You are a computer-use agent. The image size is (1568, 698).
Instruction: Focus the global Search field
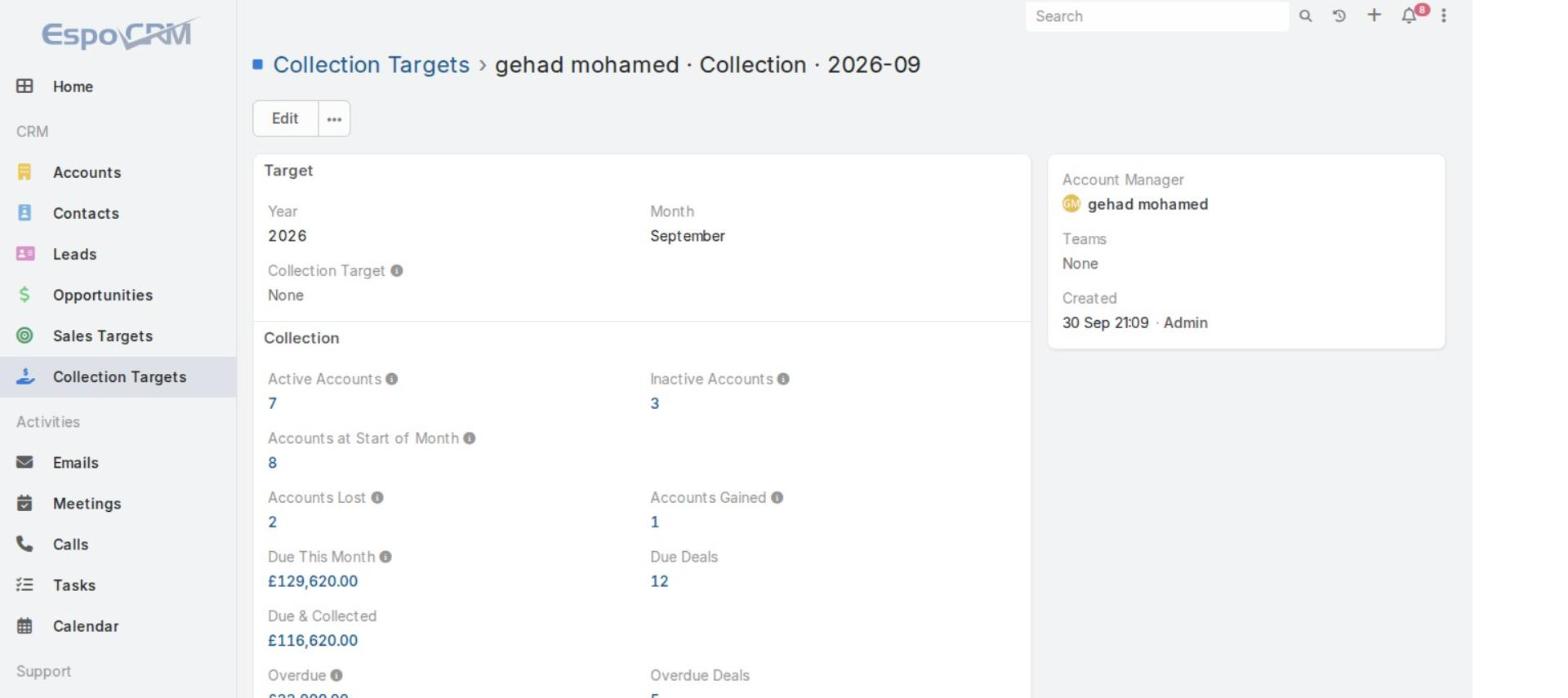click(x=1157, y=16)
